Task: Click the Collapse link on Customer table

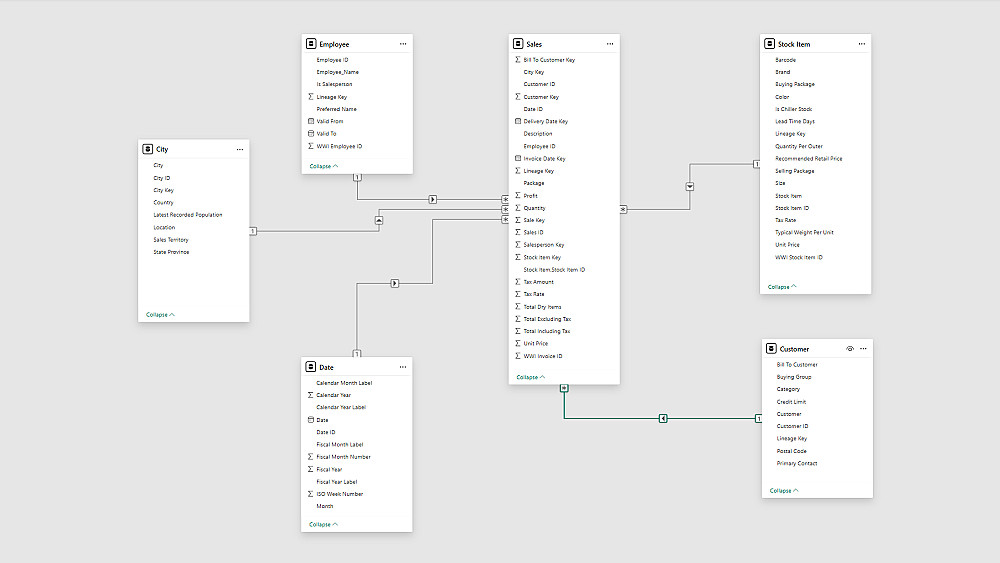Action: (785, 491)
